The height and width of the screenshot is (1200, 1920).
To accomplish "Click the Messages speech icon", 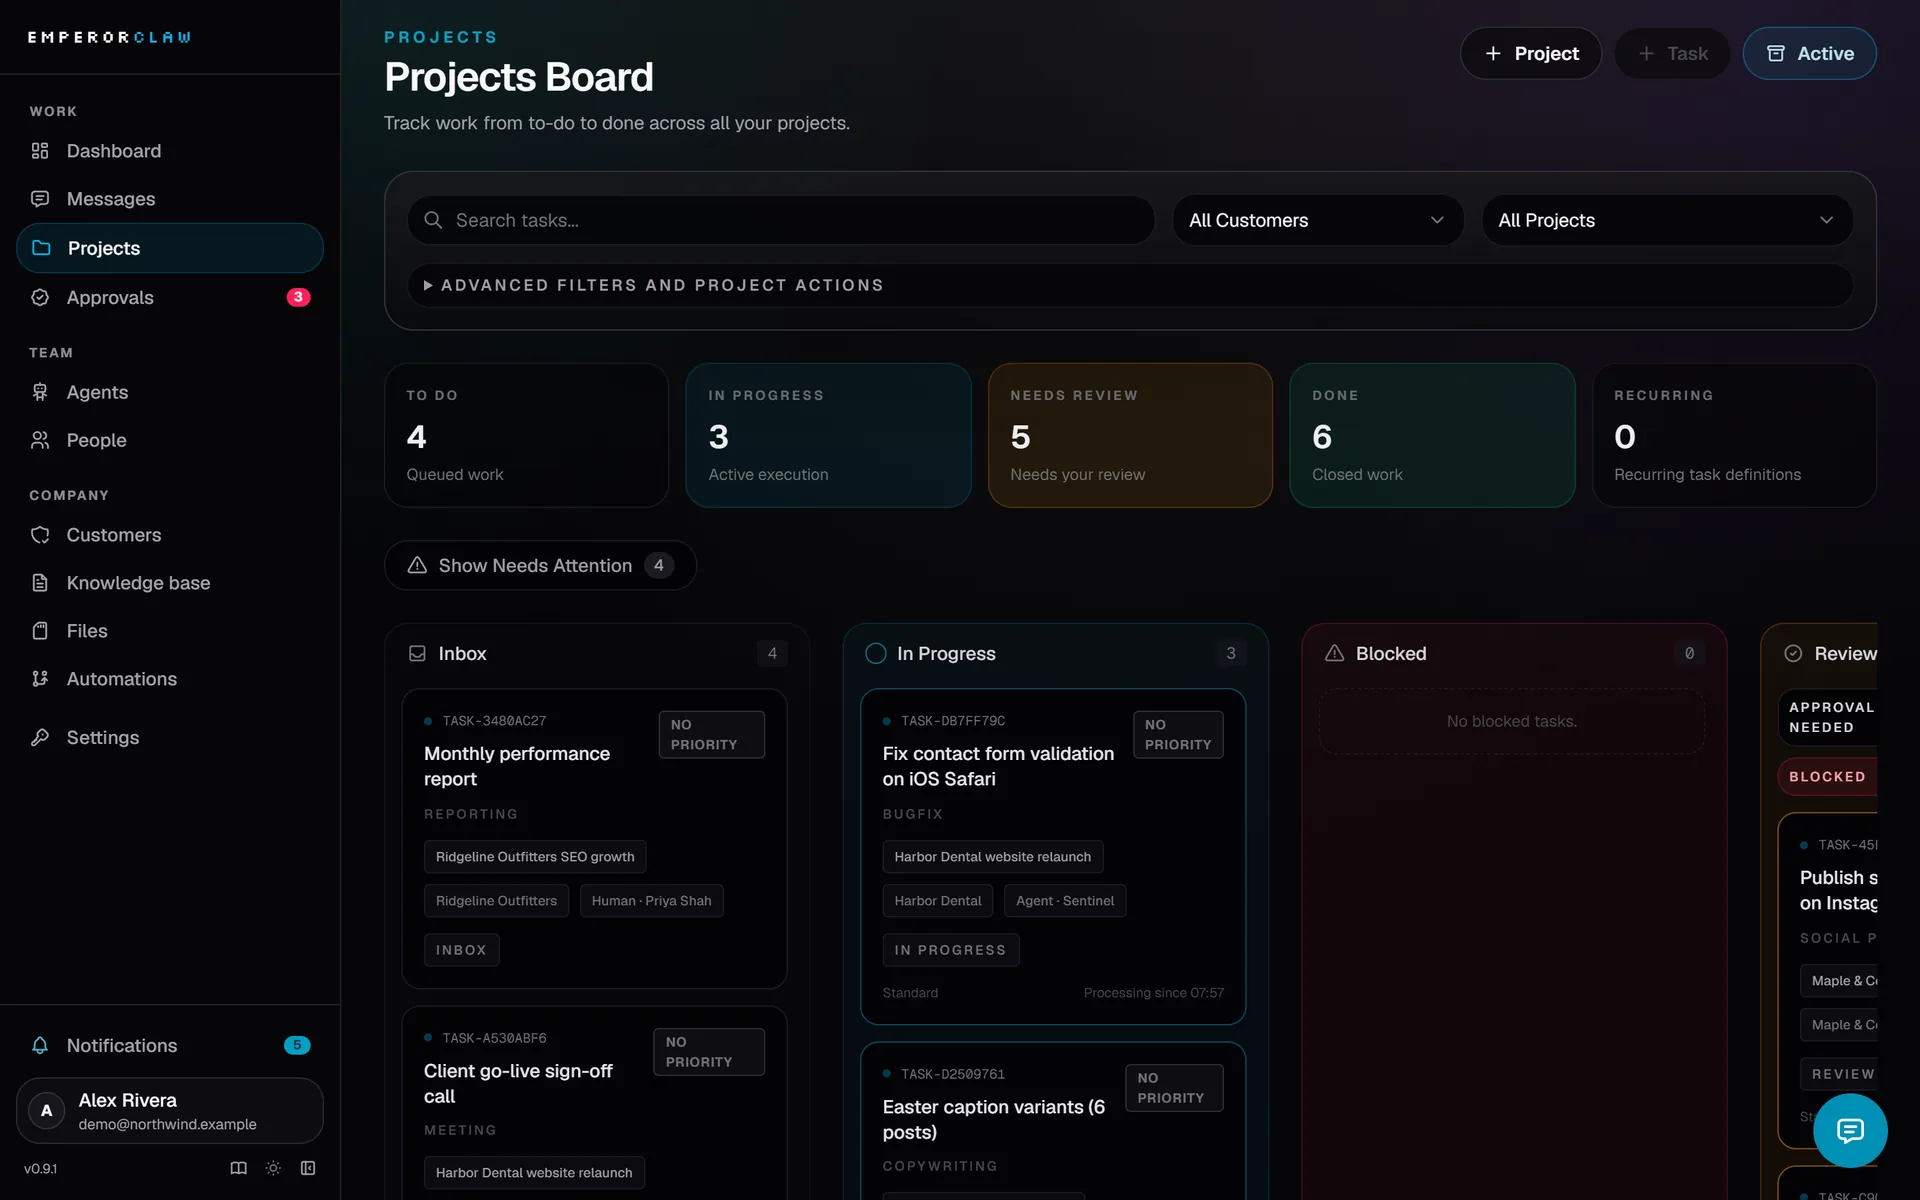I will tap(40, 199).
